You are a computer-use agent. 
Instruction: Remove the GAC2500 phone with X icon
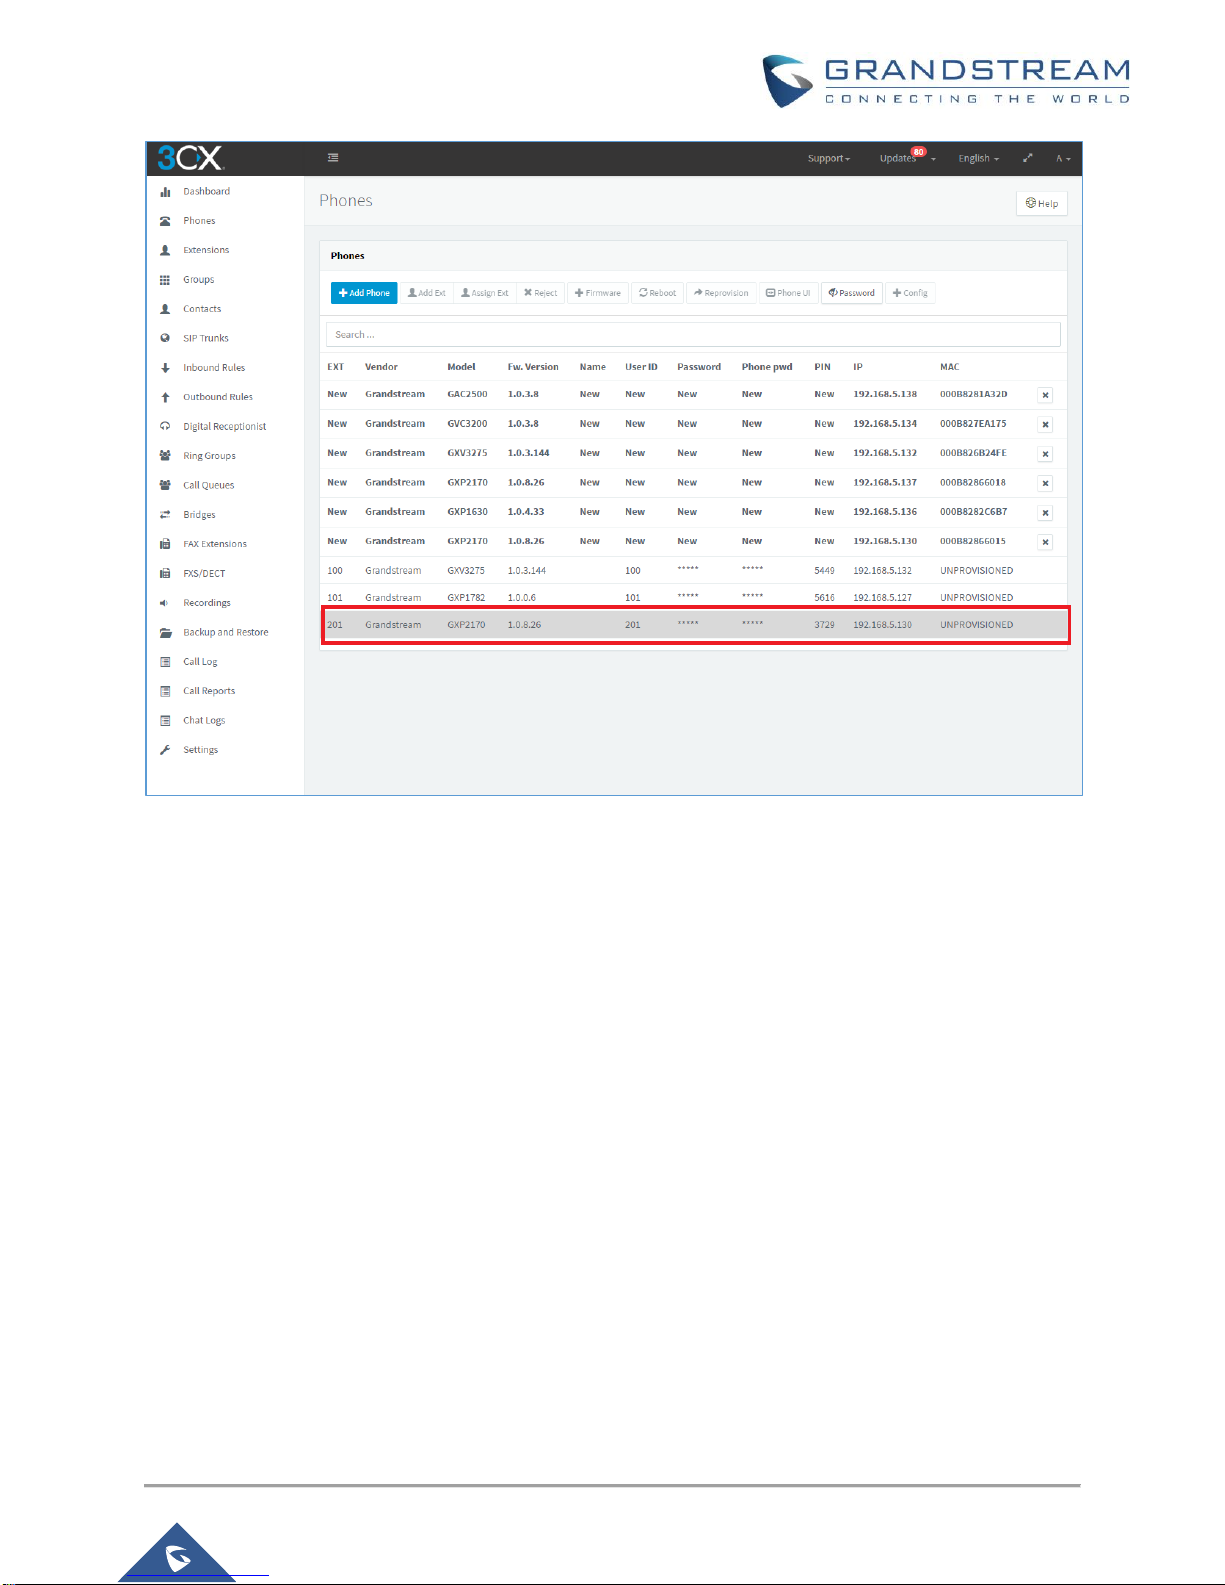[x=1045, y=395]
